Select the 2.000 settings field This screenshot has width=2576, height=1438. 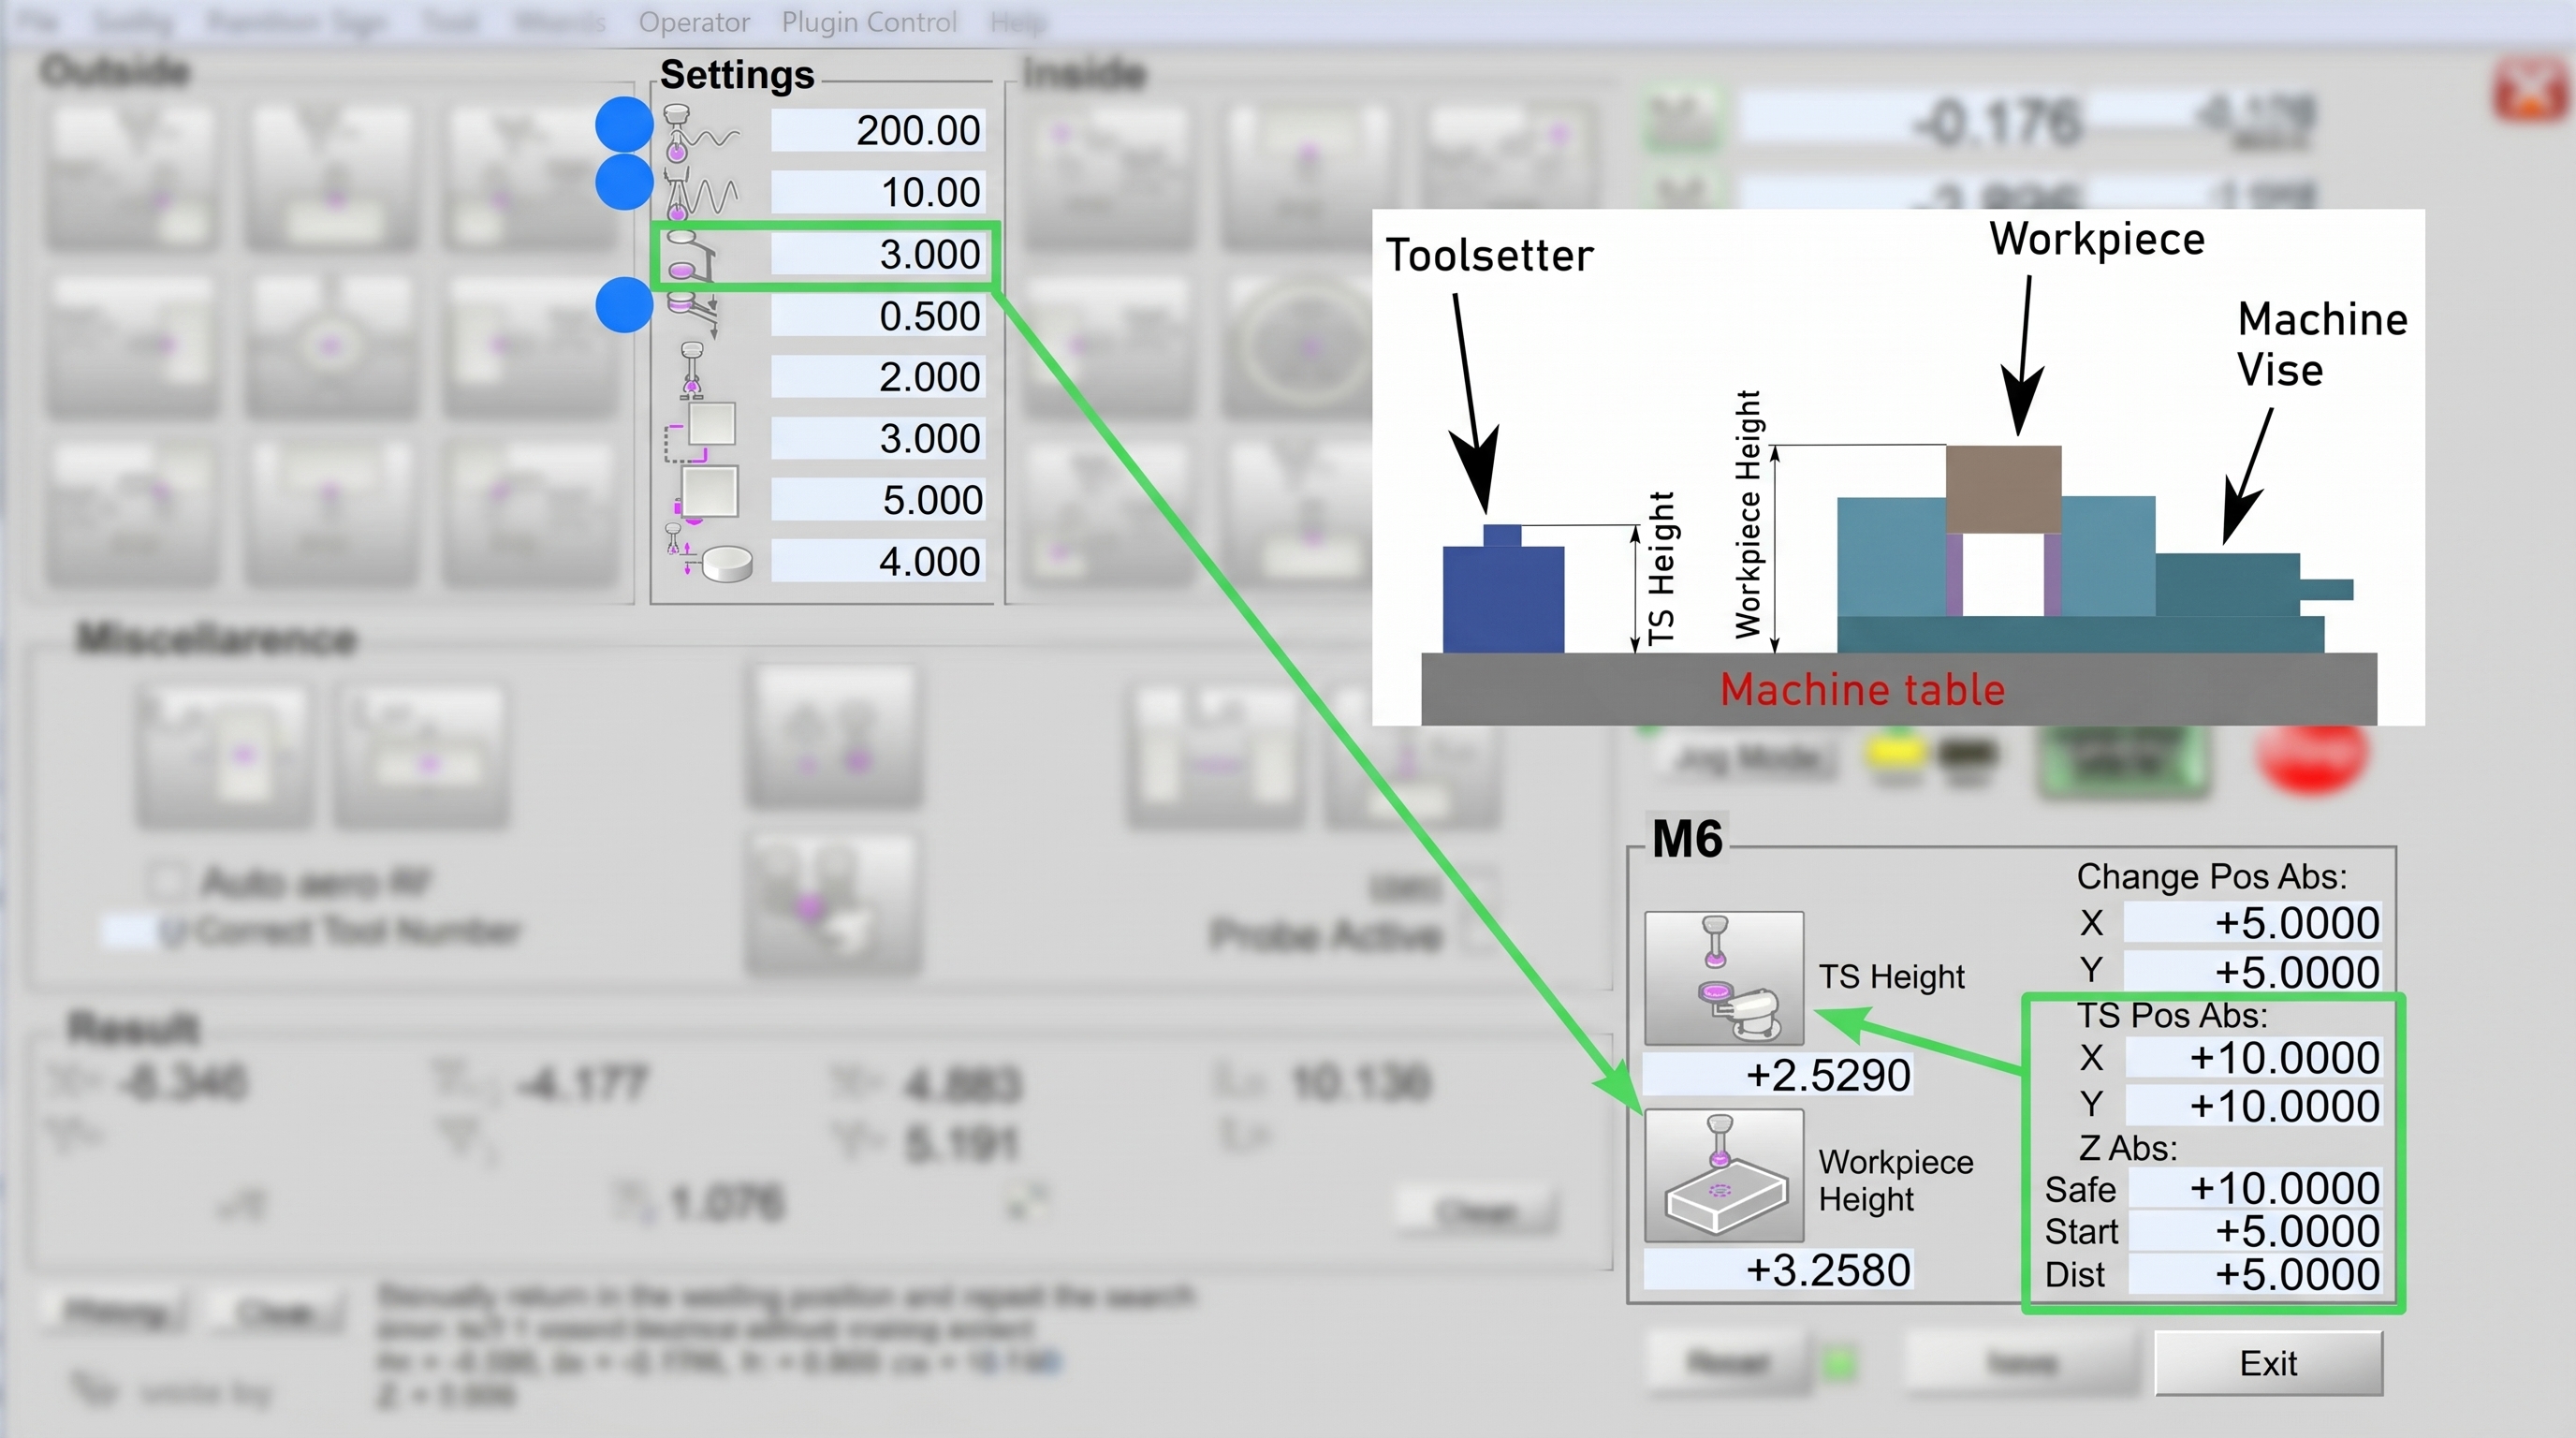(x=877, y=377)
